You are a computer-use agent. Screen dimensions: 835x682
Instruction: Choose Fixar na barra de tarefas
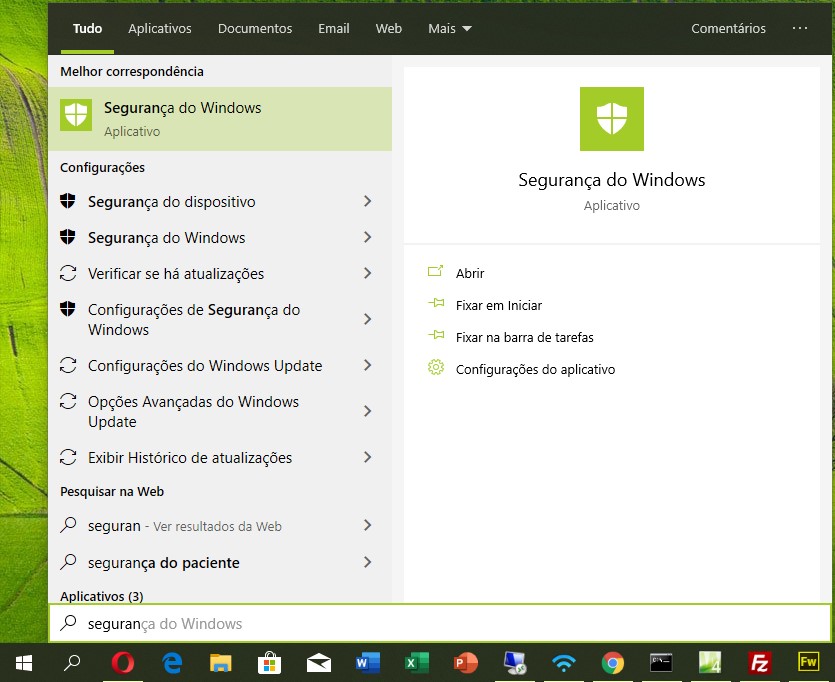(525, 337)
